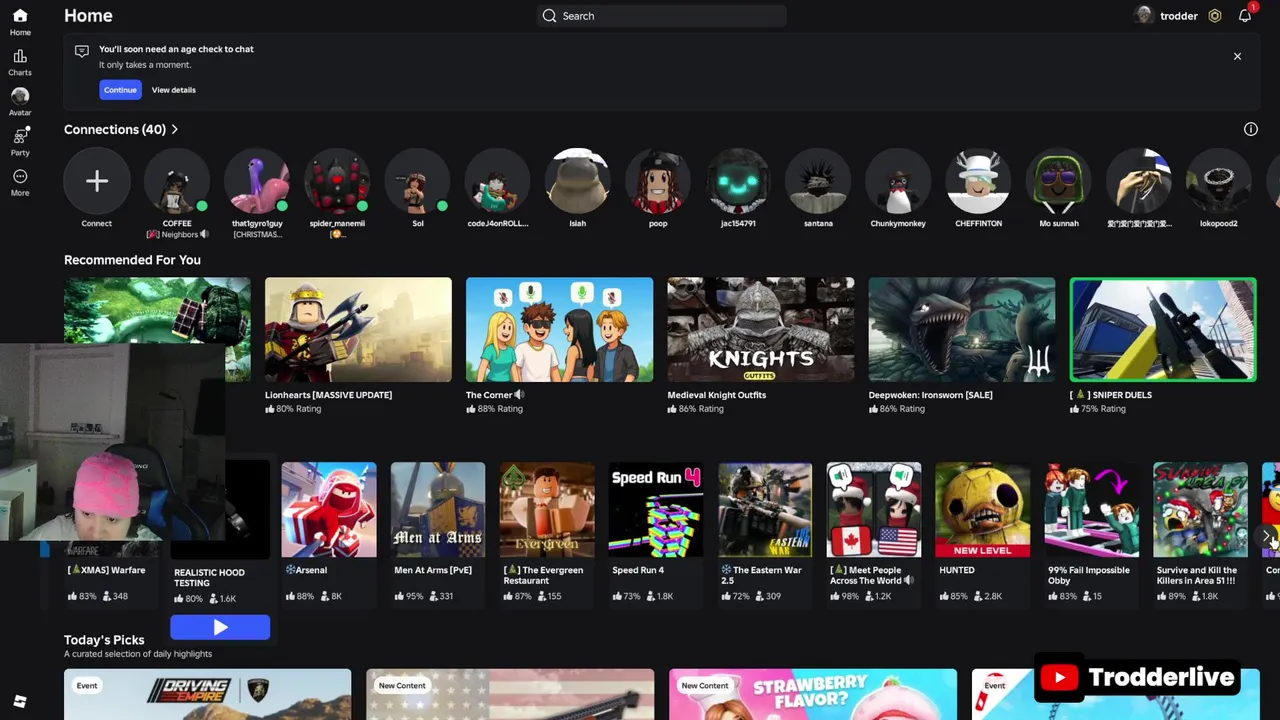The height and width of the screenshot is (720, 1280).
Task: Open santana's connection avatar
Action: point(818,181)
